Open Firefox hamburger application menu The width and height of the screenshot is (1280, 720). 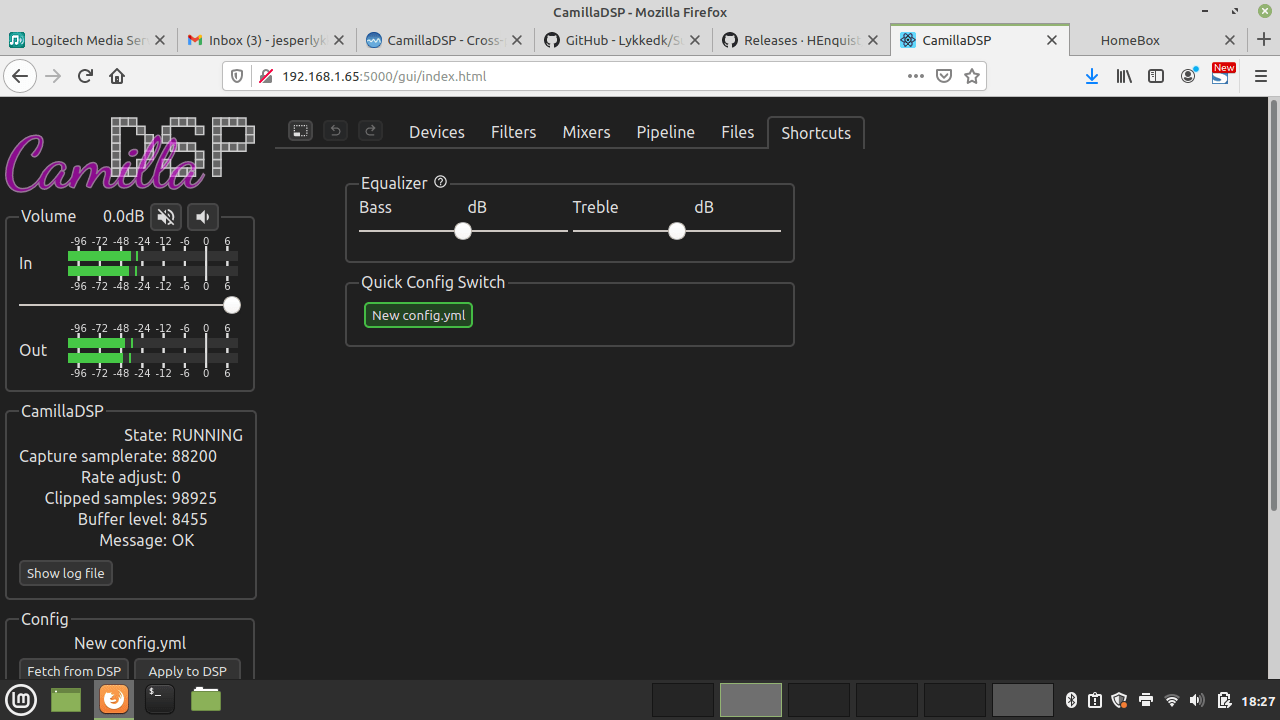tap(1260, 76)
